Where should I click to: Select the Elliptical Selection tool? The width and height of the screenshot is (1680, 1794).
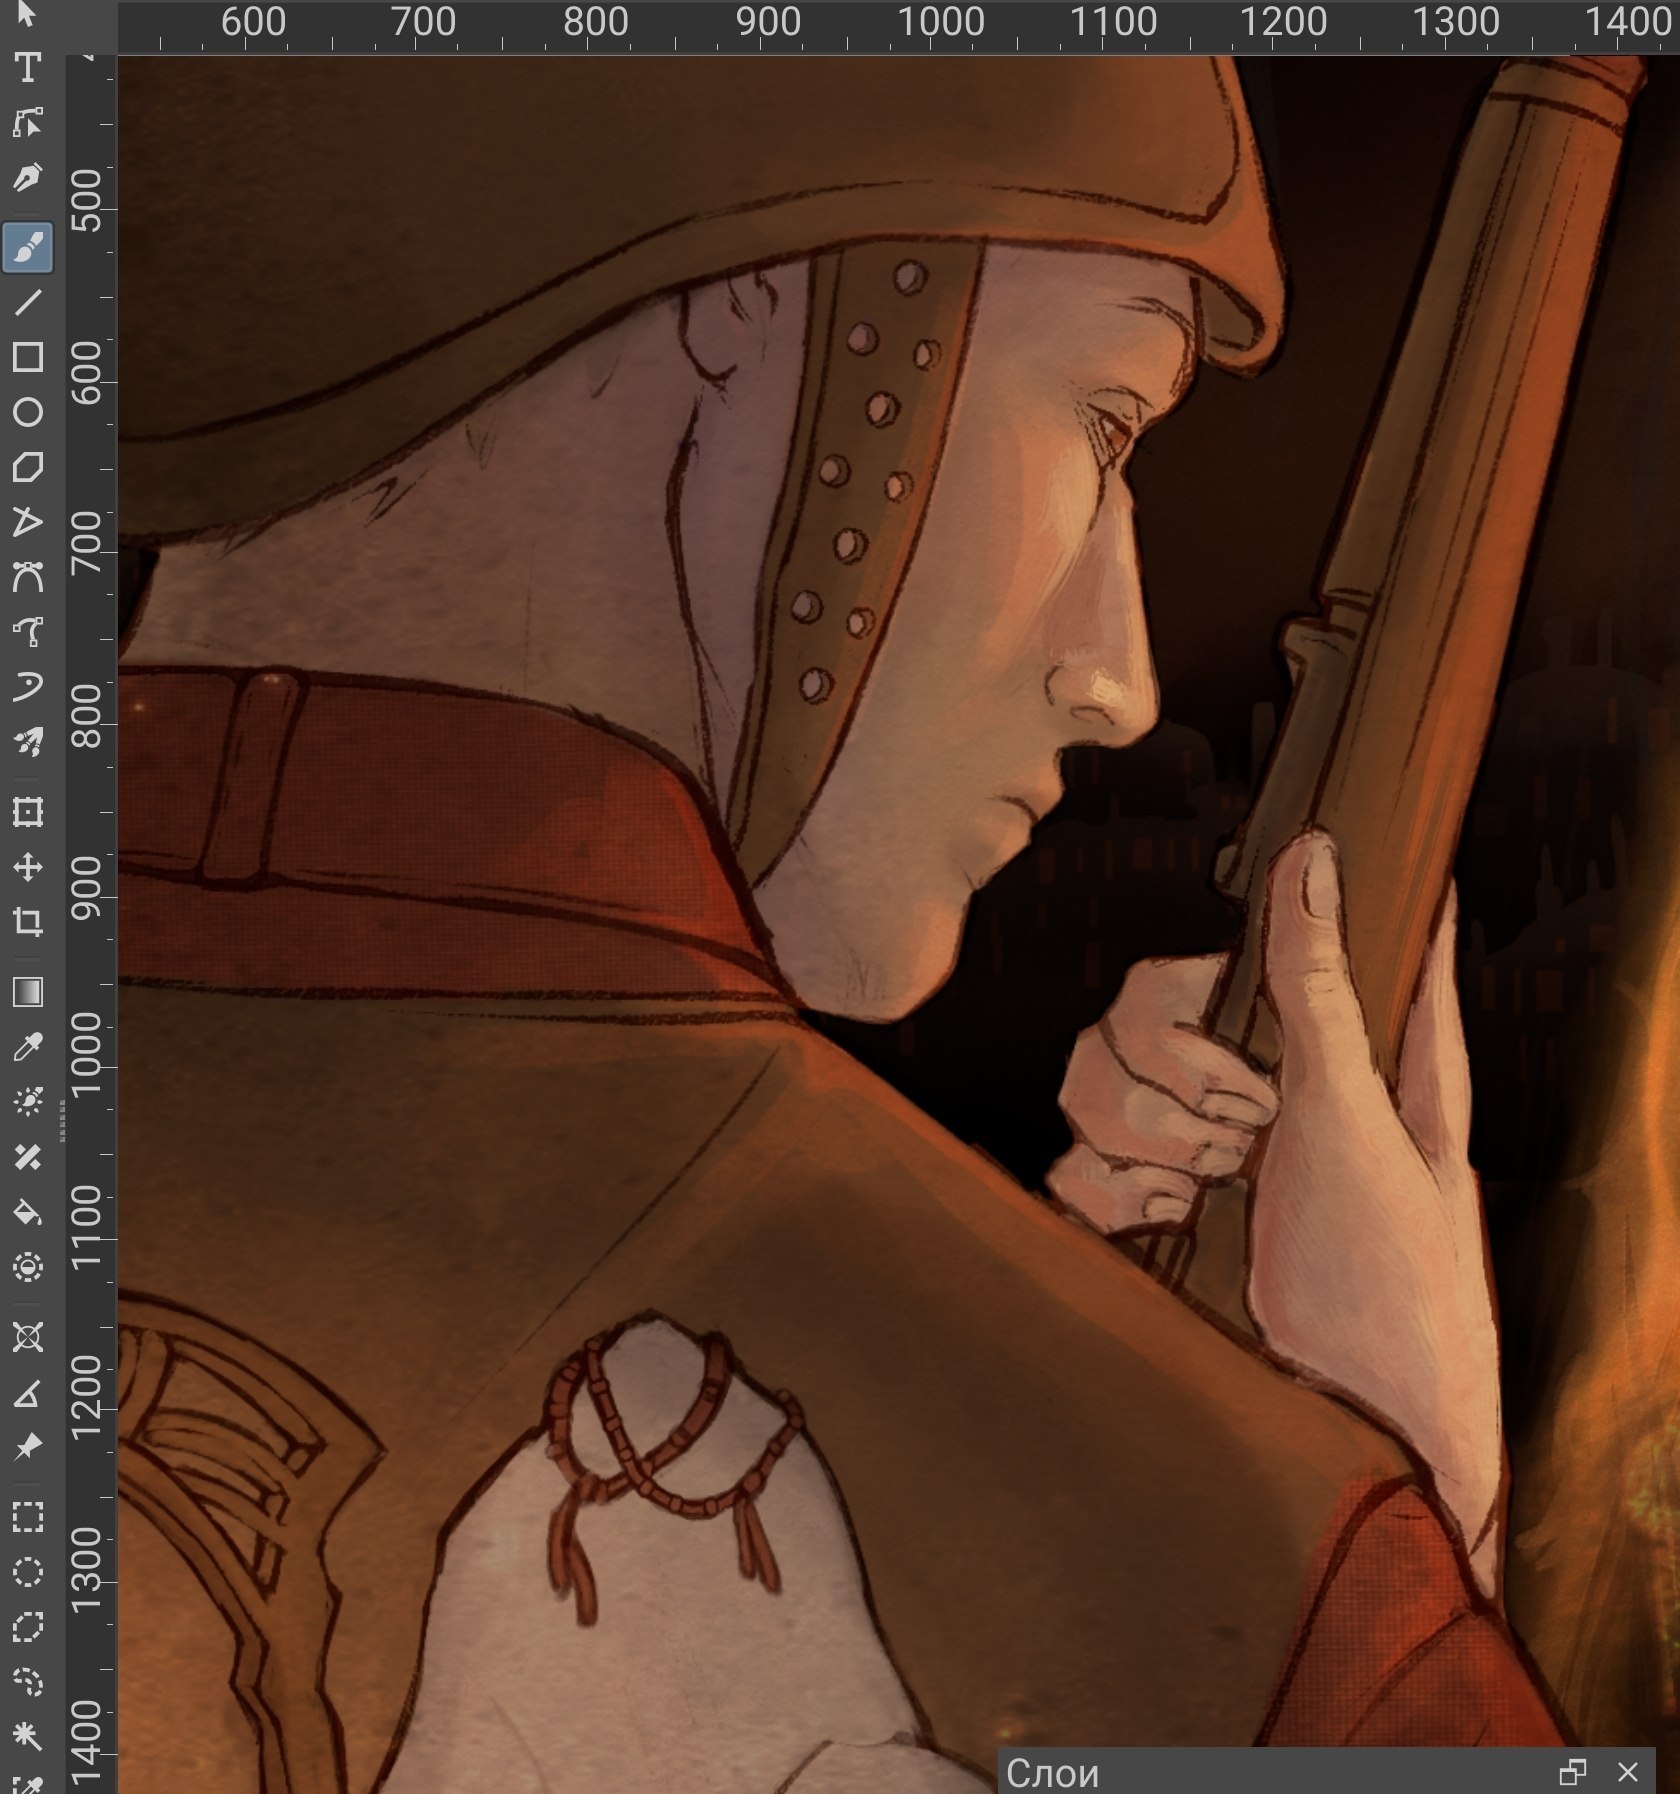click(27, 1572)
